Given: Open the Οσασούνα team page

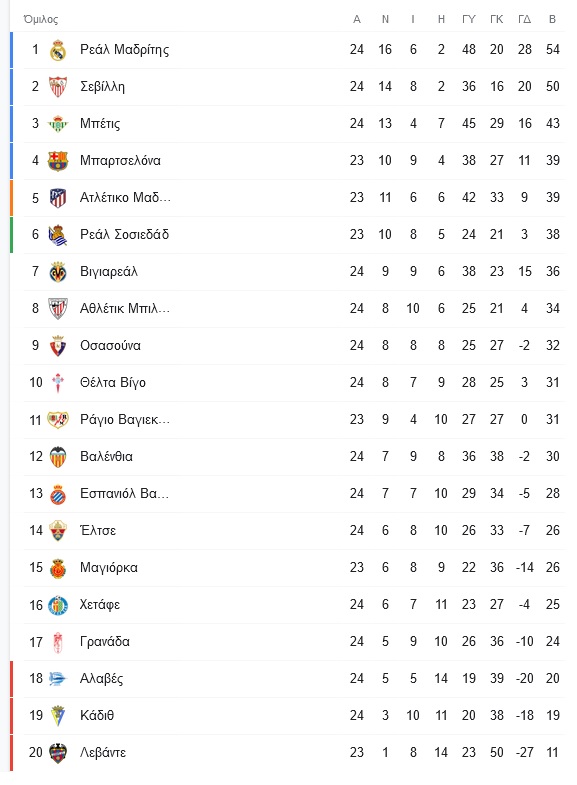Looking at the screenshot, I should tap(110, 345).
